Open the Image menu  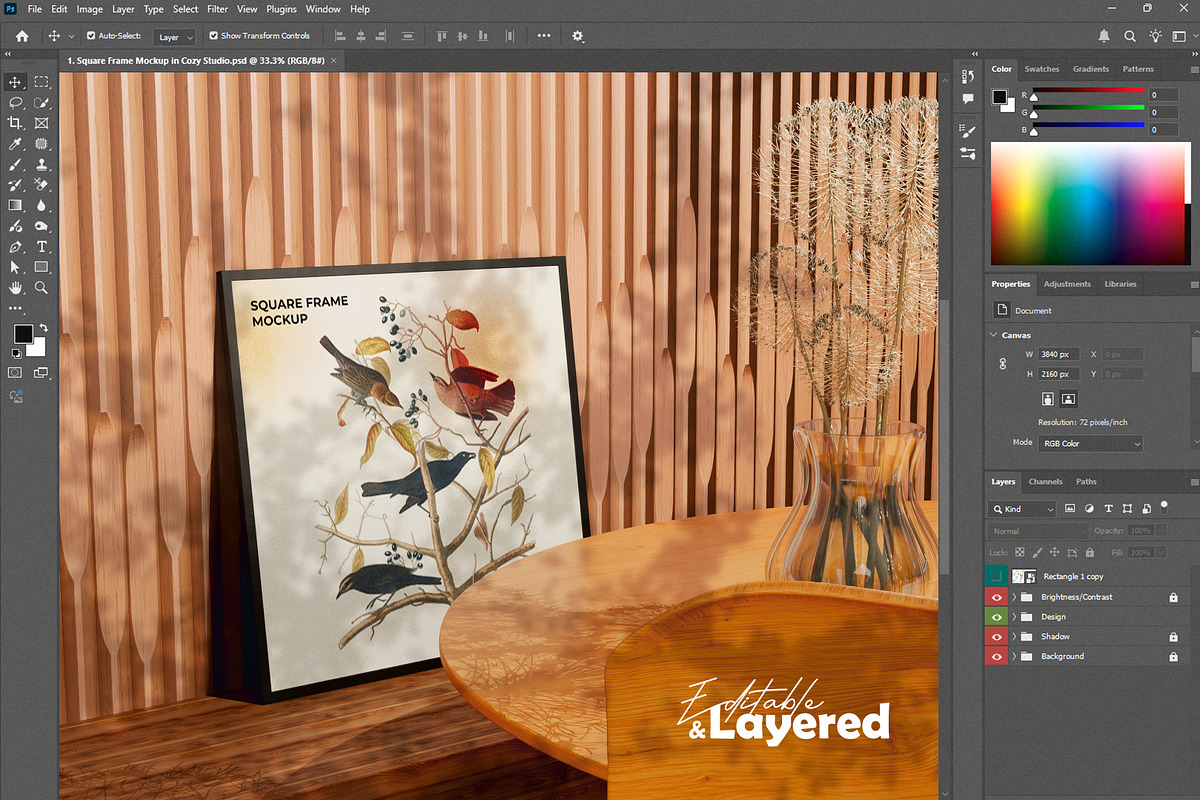click(x=90, y=9)
